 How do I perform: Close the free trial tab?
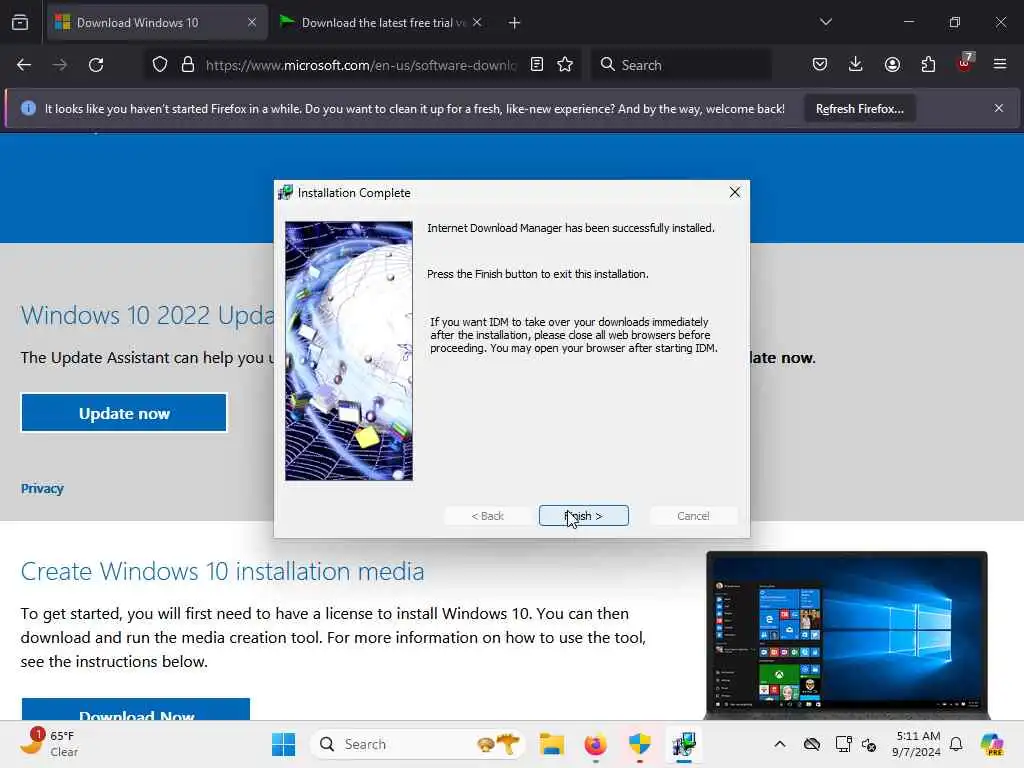coord(477,22)
